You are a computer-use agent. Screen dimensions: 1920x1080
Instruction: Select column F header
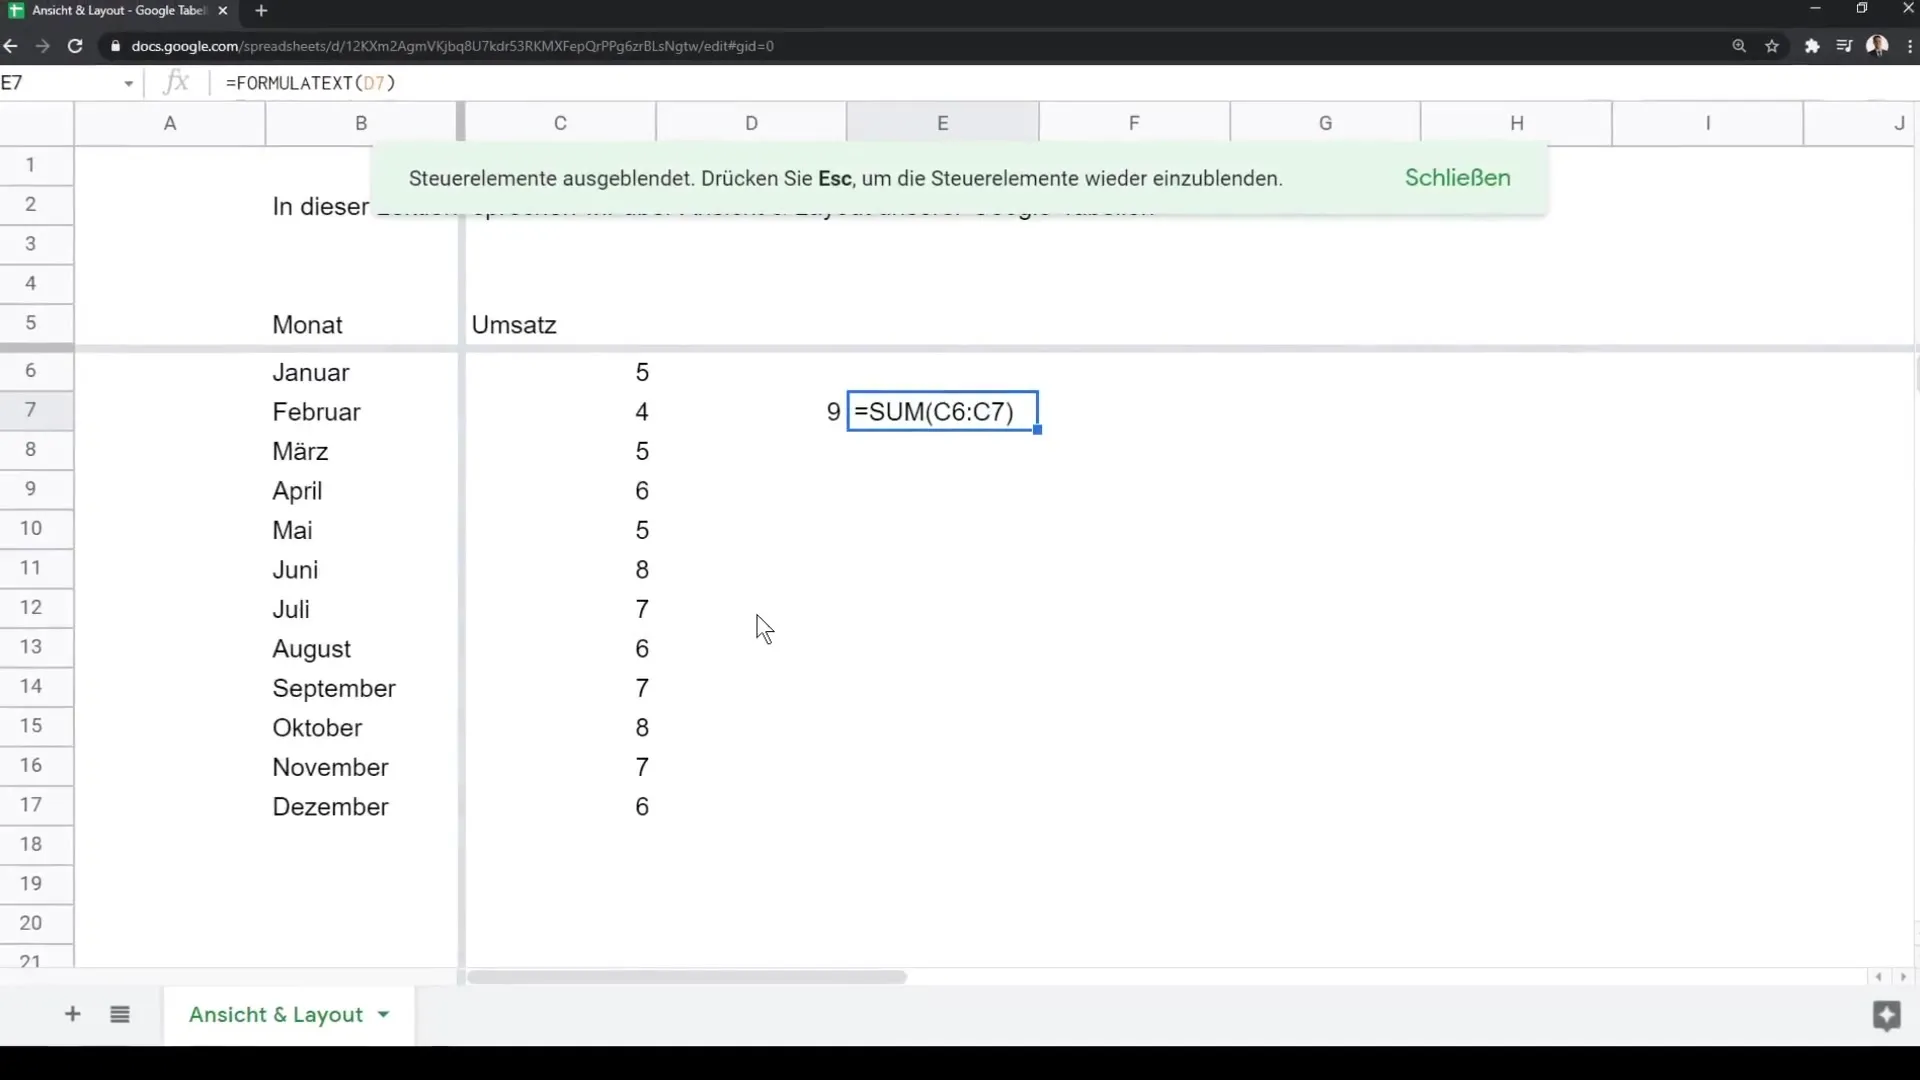pyautogui.click(x=1134, y=123)
